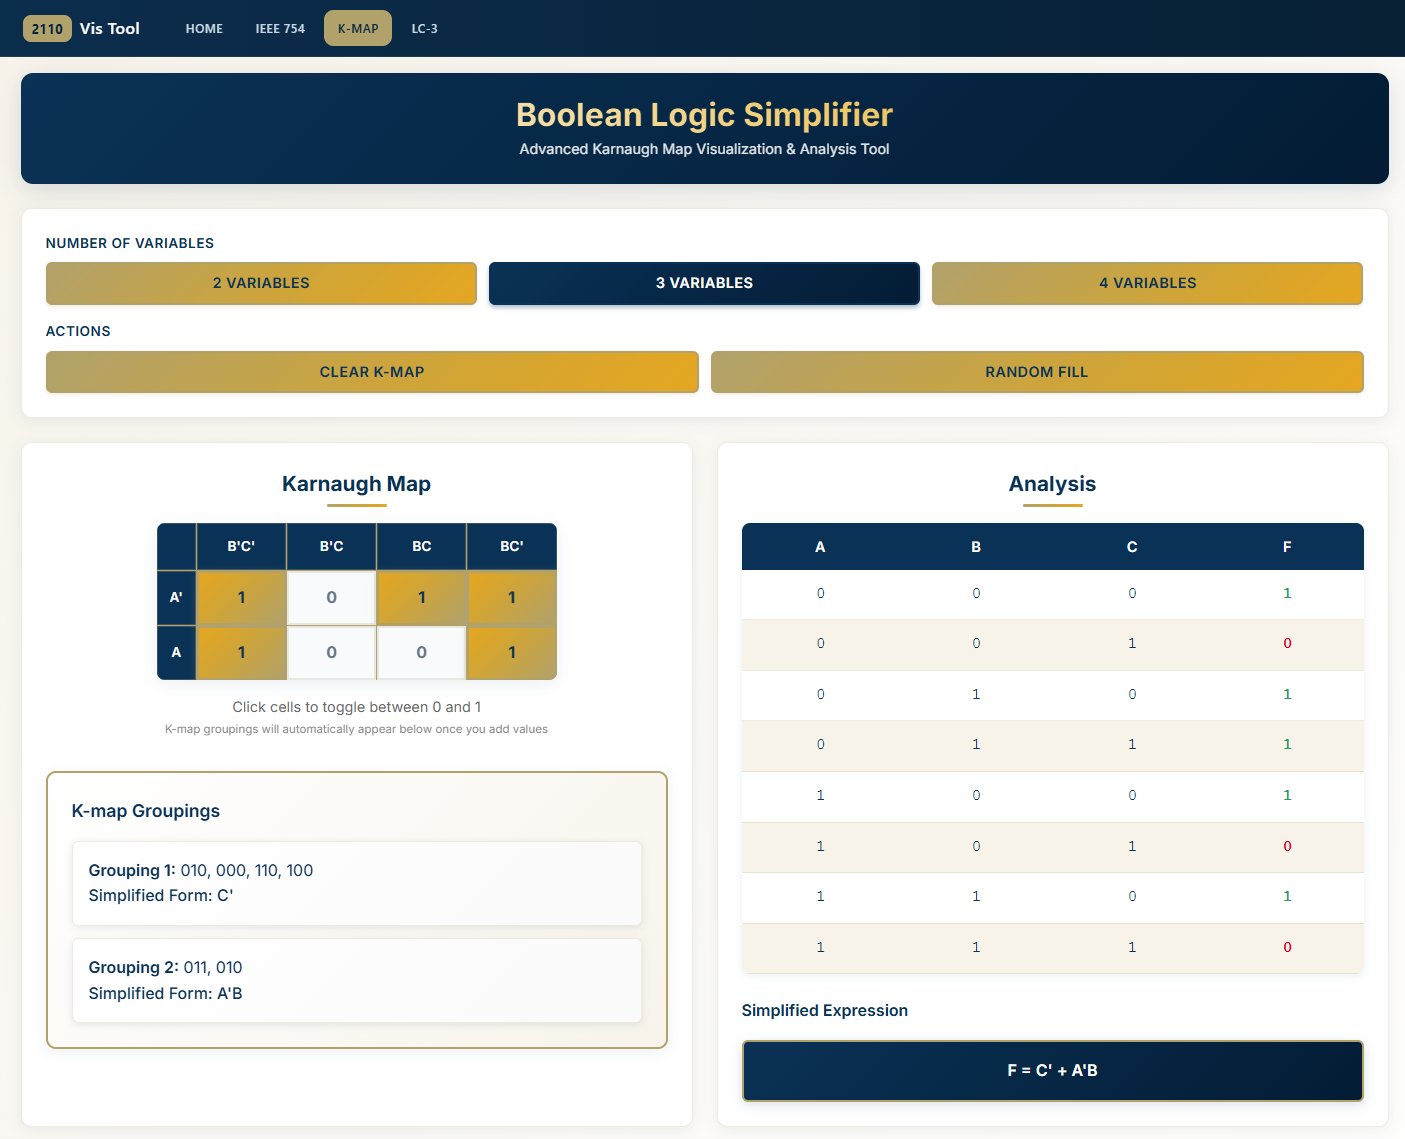
Task: Click the 2110 Vis Tool logo badge
Action: (47, 29)
